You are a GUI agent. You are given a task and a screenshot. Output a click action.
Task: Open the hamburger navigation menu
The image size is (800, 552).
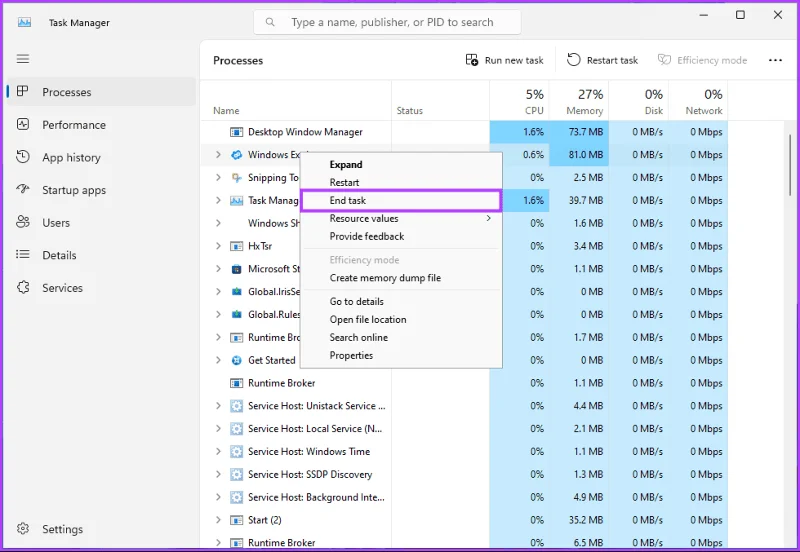click(23, 59)
